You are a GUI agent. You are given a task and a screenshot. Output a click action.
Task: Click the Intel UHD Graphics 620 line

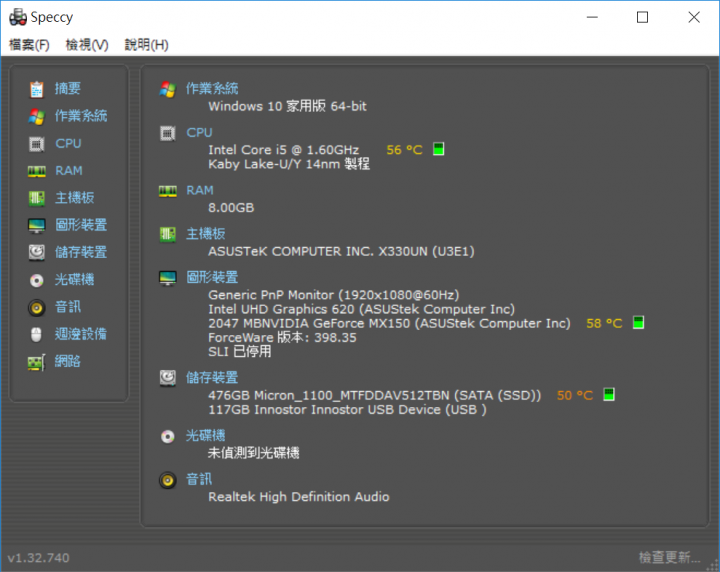(361, 309)
